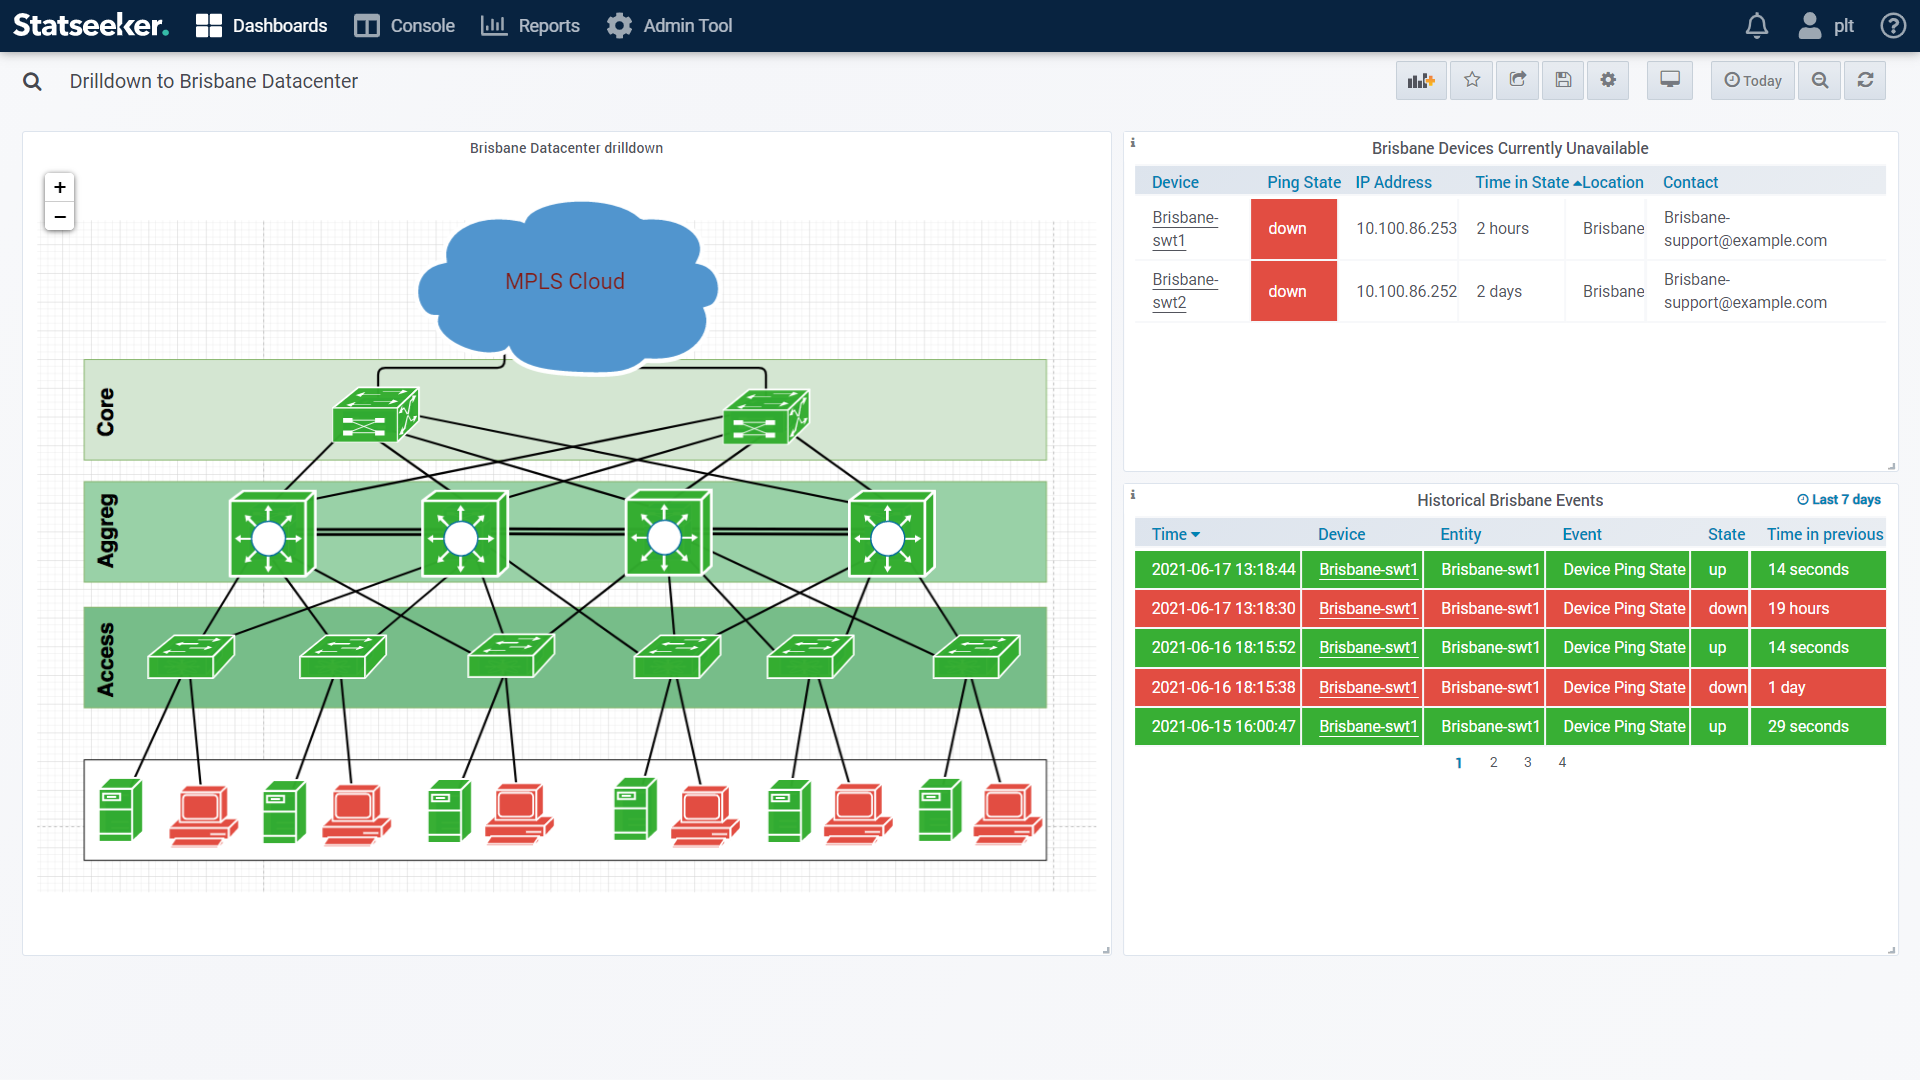Screen dimensions: 1920x1080
Task: Save the dashboard using floppy disk icon
Action: (1563, 81)
